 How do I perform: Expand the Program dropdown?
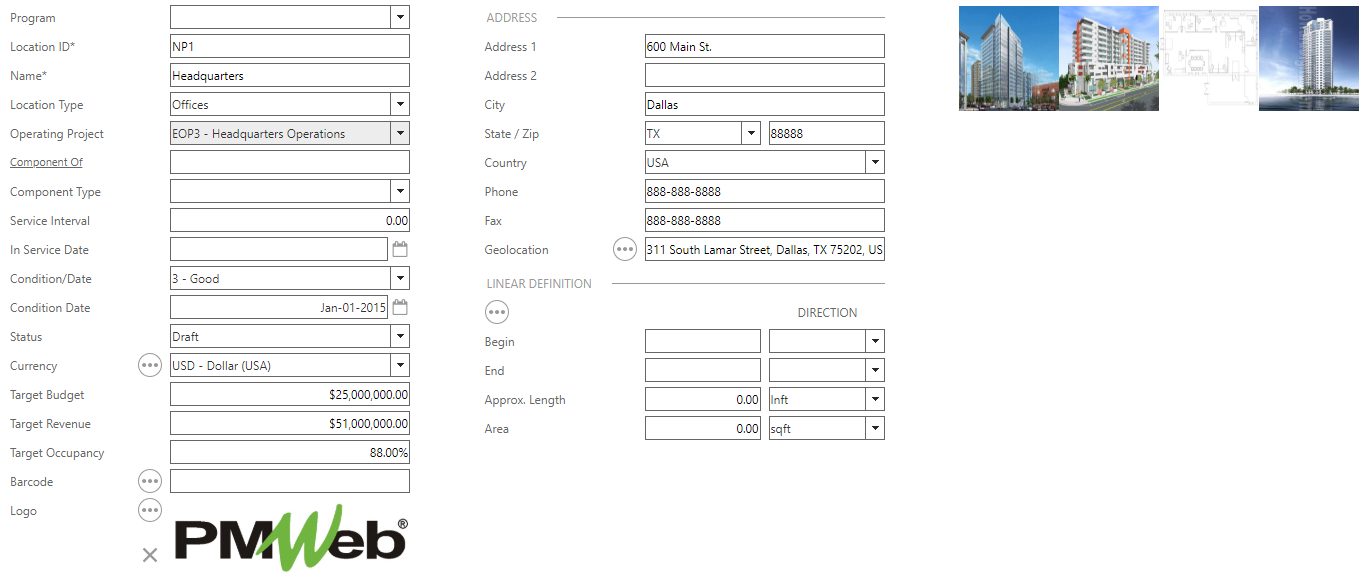(399, 17)
